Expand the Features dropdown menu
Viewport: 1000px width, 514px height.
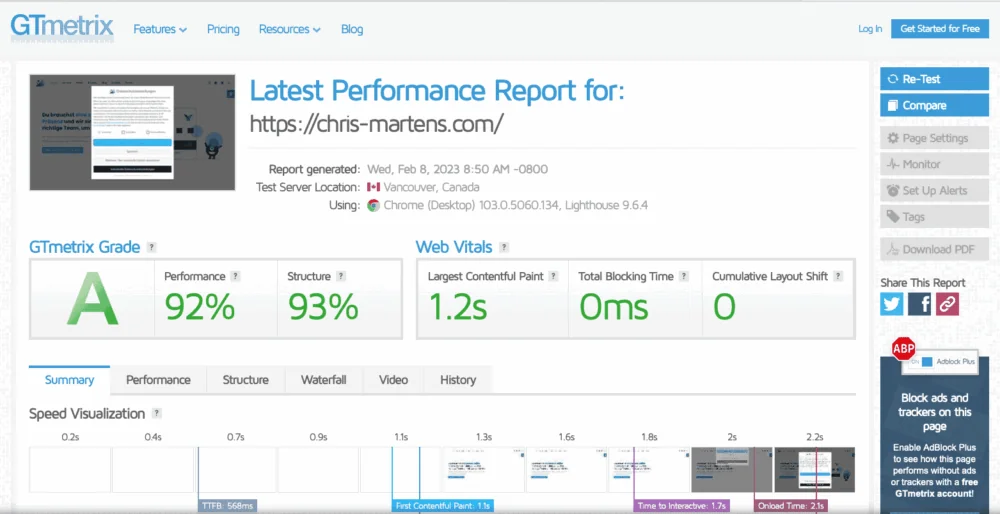[x=160, y=29]
